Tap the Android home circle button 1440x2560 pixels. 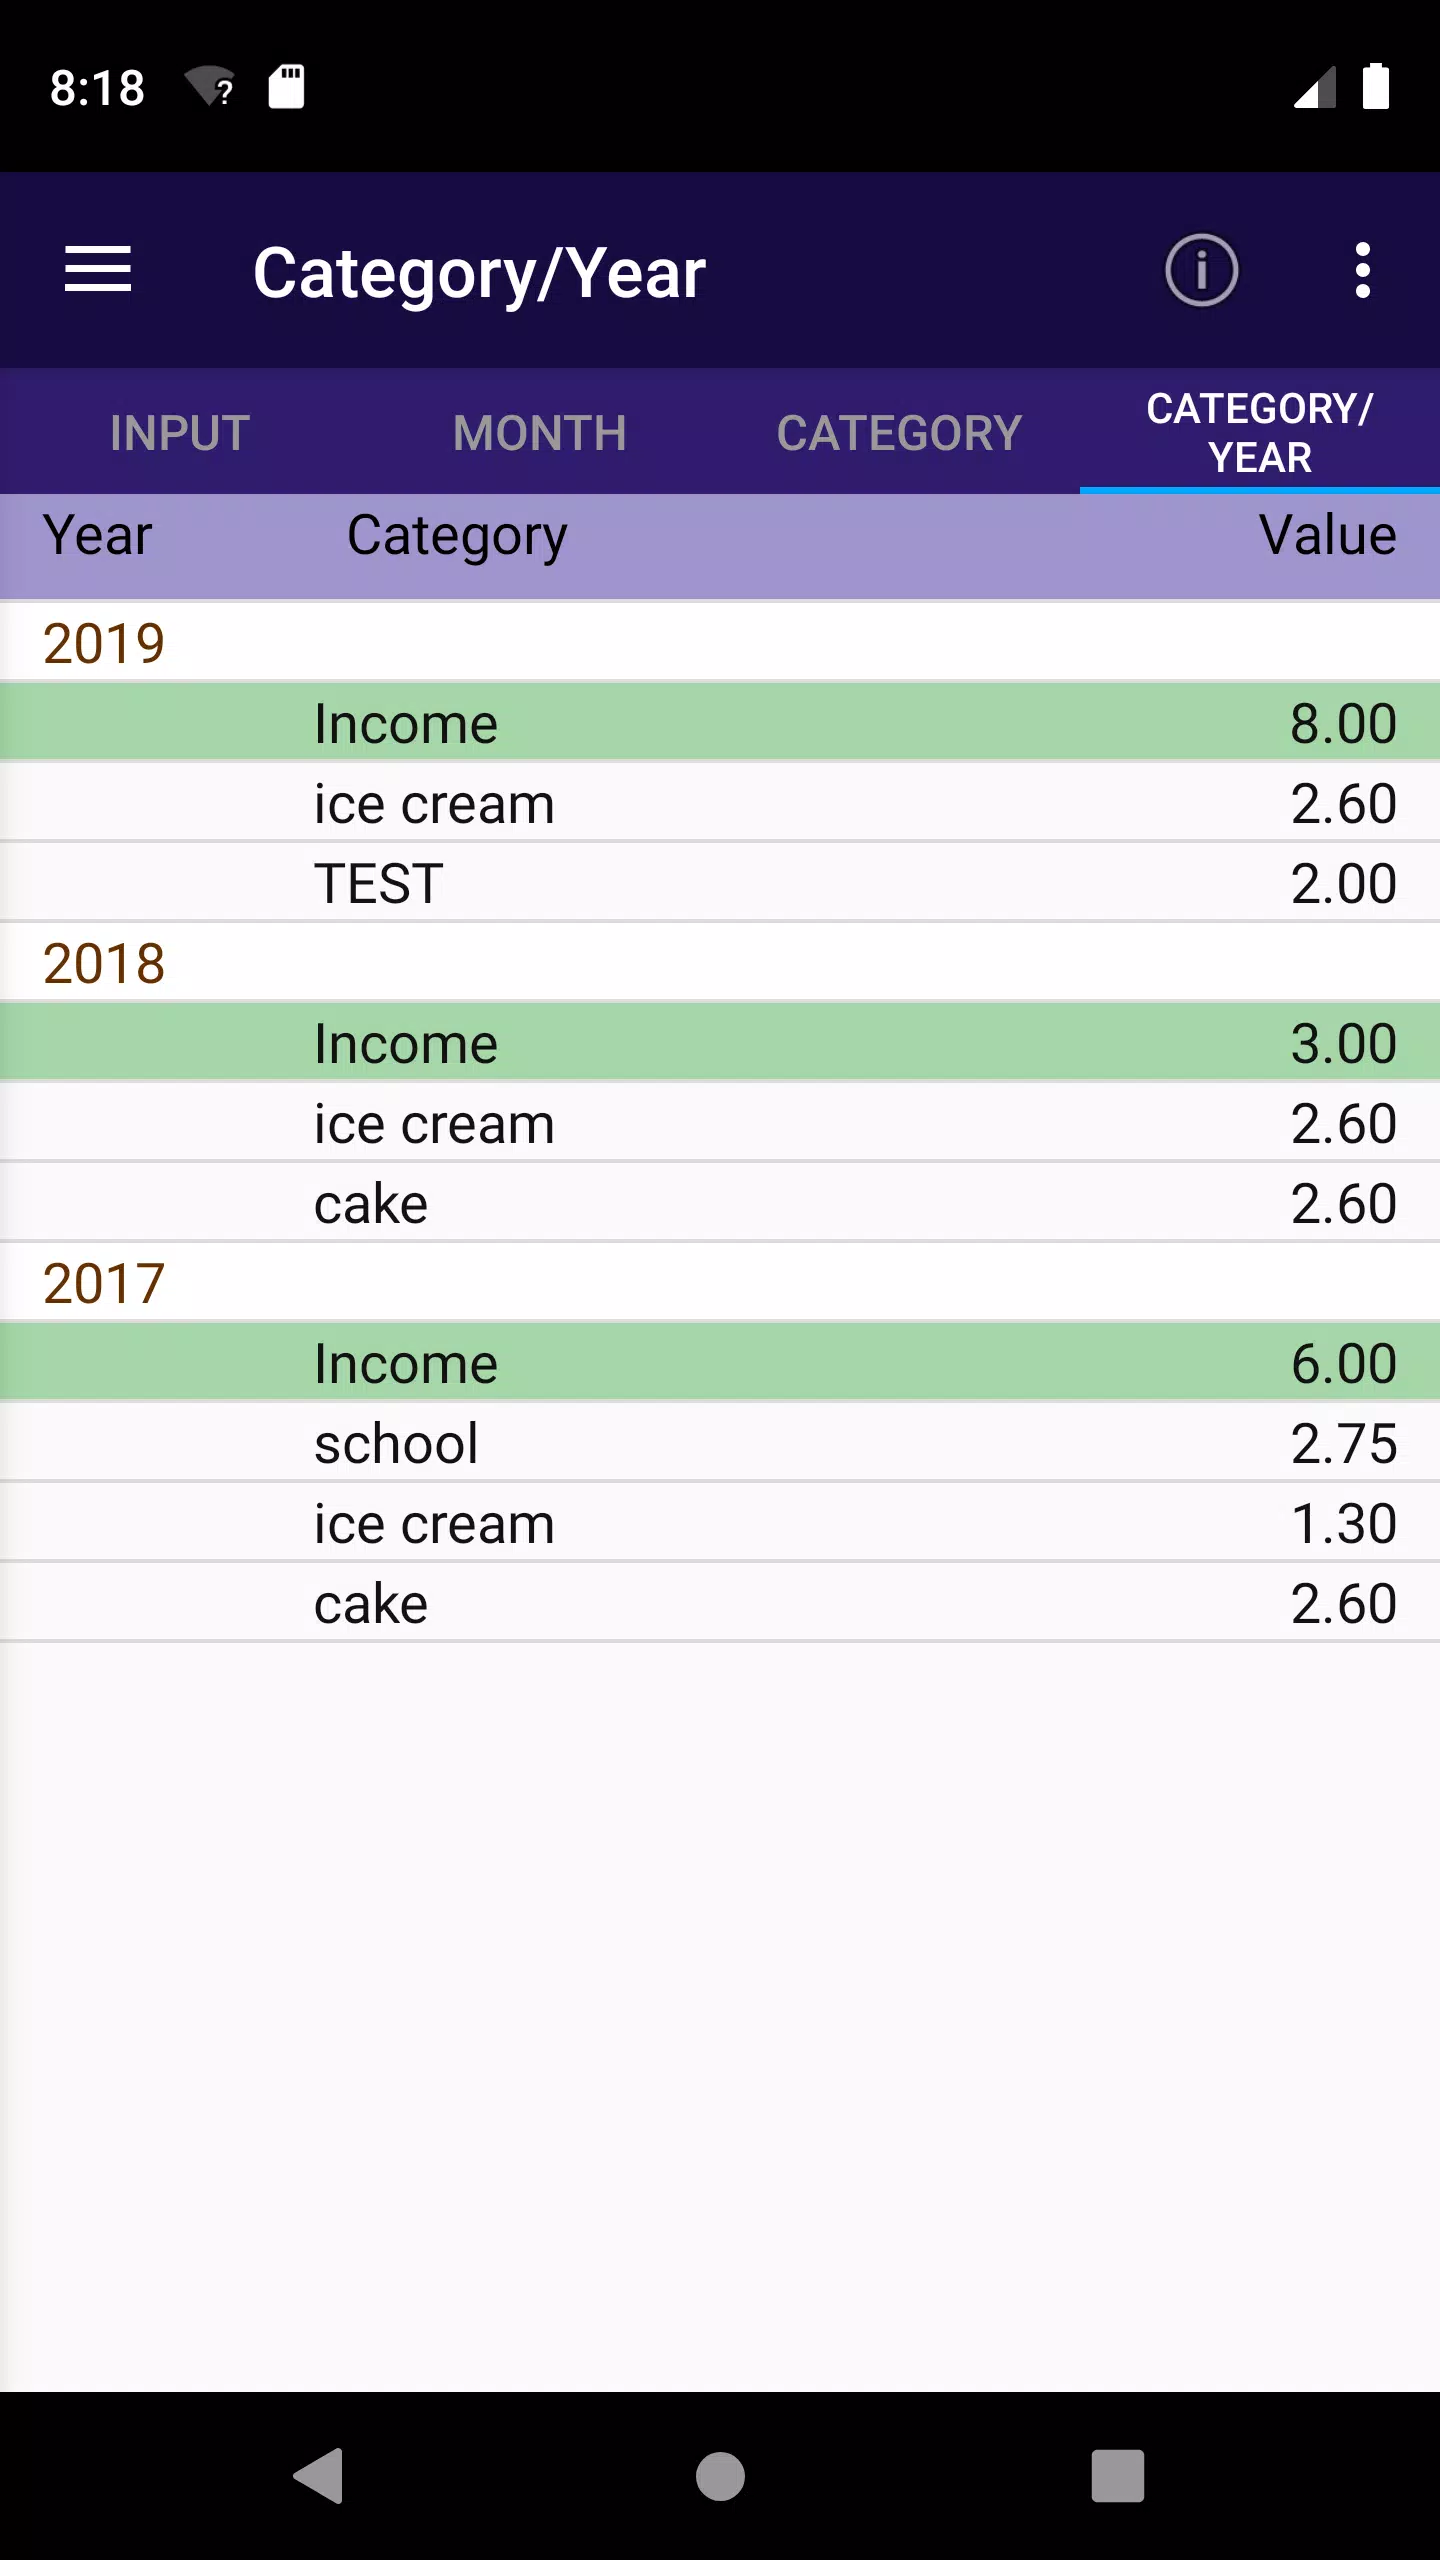(x=720, y=2476)
